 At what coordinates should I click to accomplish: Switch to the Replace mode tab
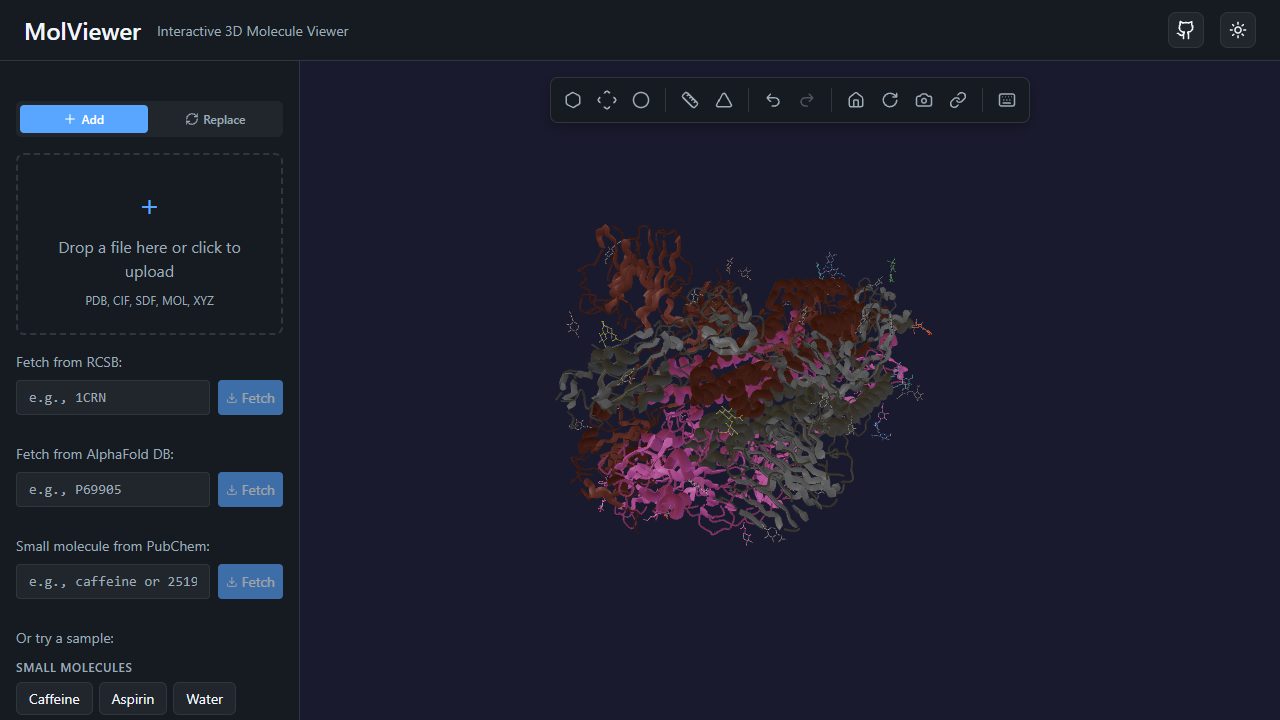pos(215,119)
